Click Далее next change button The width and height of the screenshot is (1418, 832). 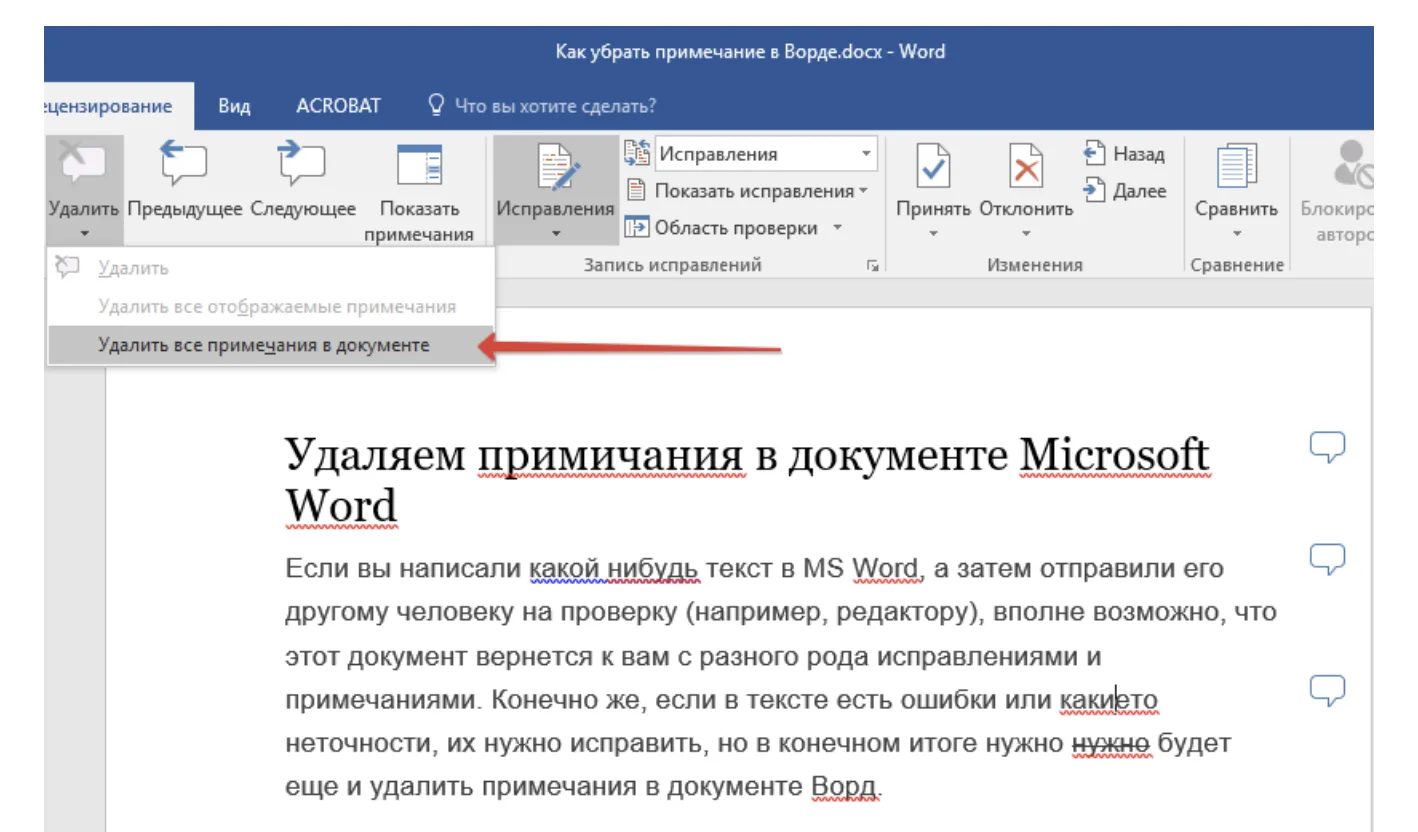tap(1124, 190)
